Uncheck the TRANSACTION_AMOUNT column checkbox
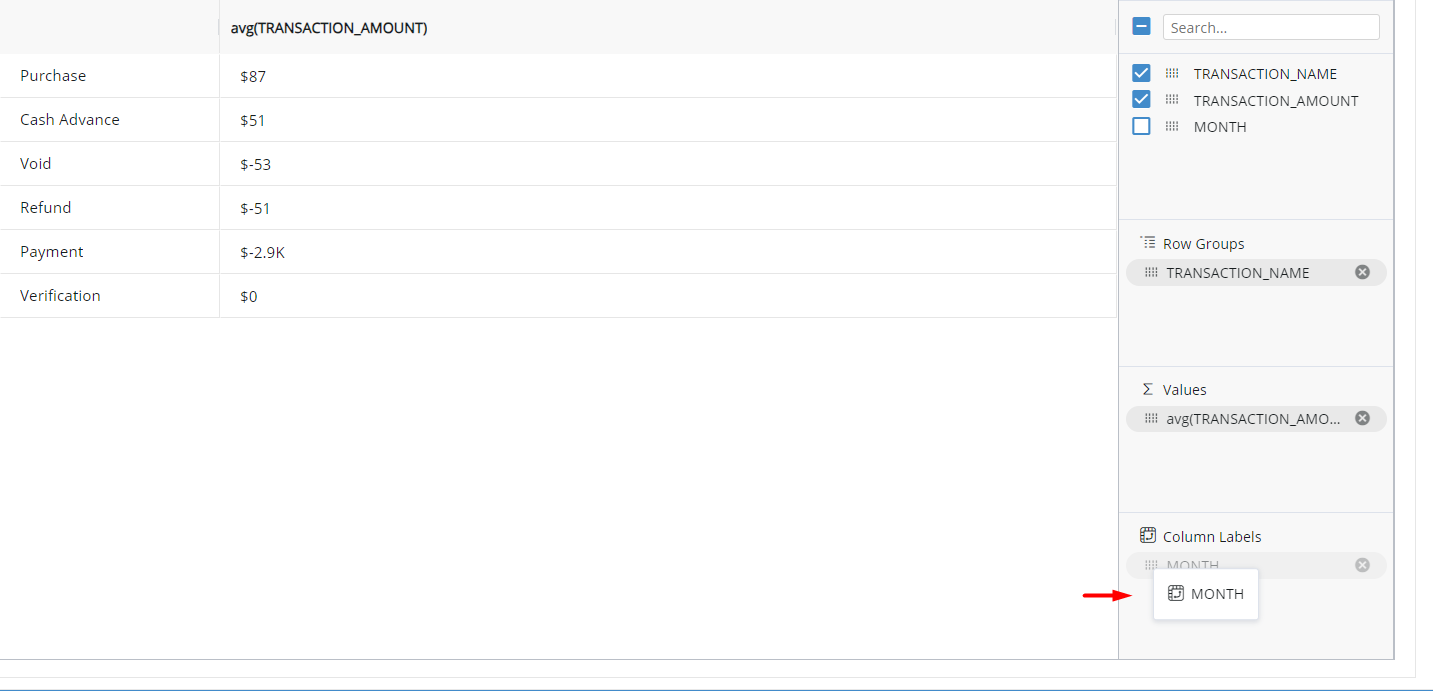Screen dimensions: 1433x691 1141,99
